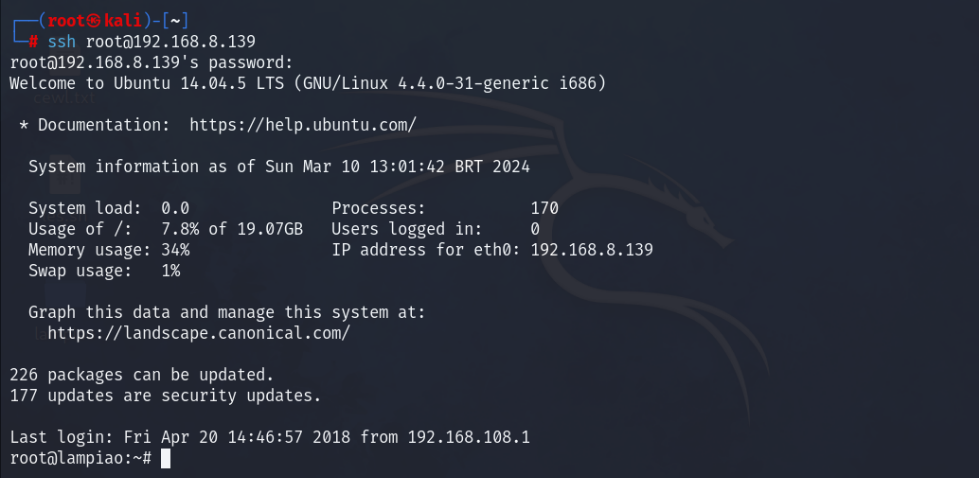Image resolution: width=979 pixels, height=478 pixels.
Task: Click the eth0 IP address 192.168.8.139
Action: 591,250
